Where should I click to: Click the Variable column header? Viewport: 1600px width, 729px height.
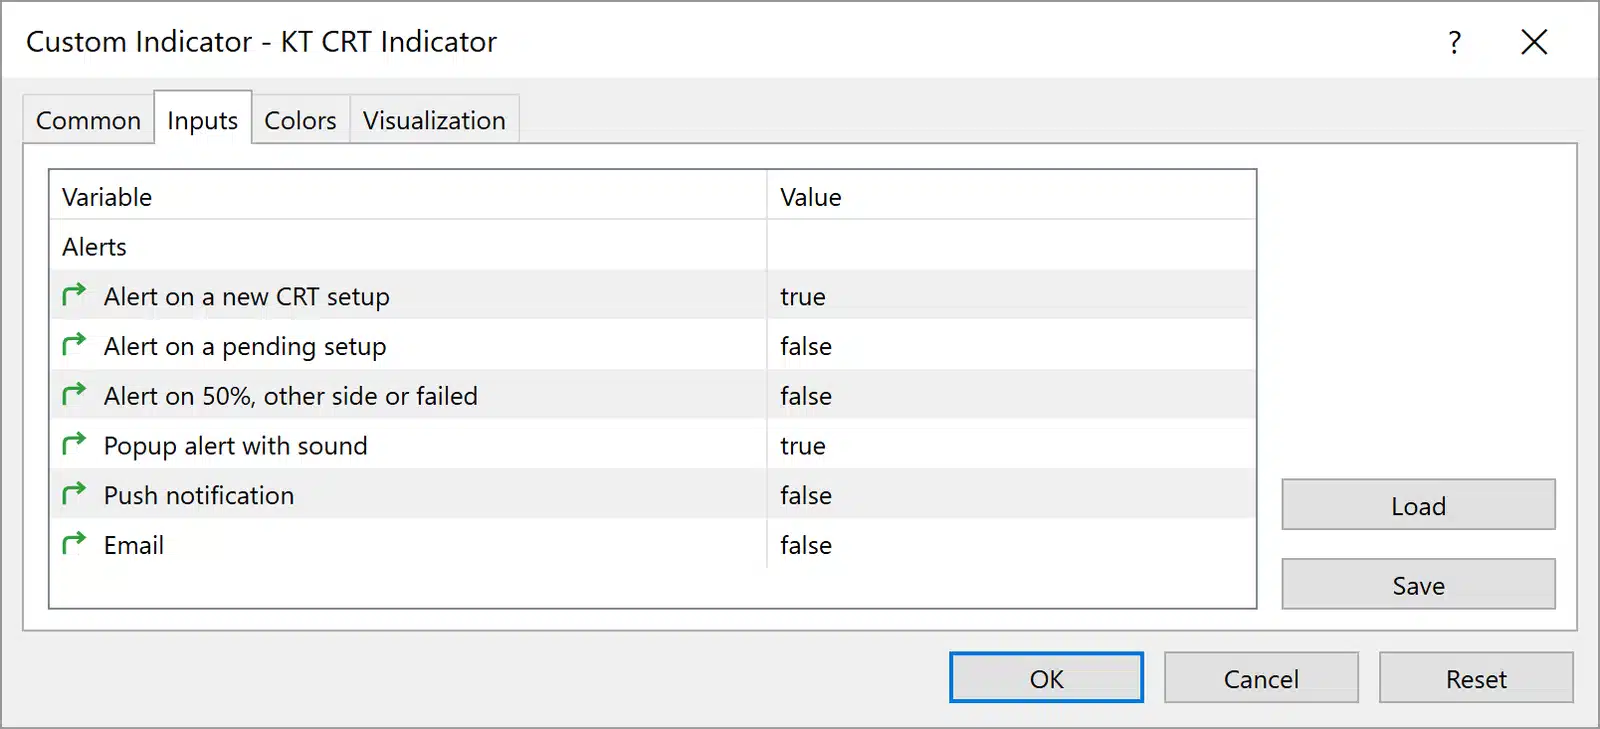point(408,197)
